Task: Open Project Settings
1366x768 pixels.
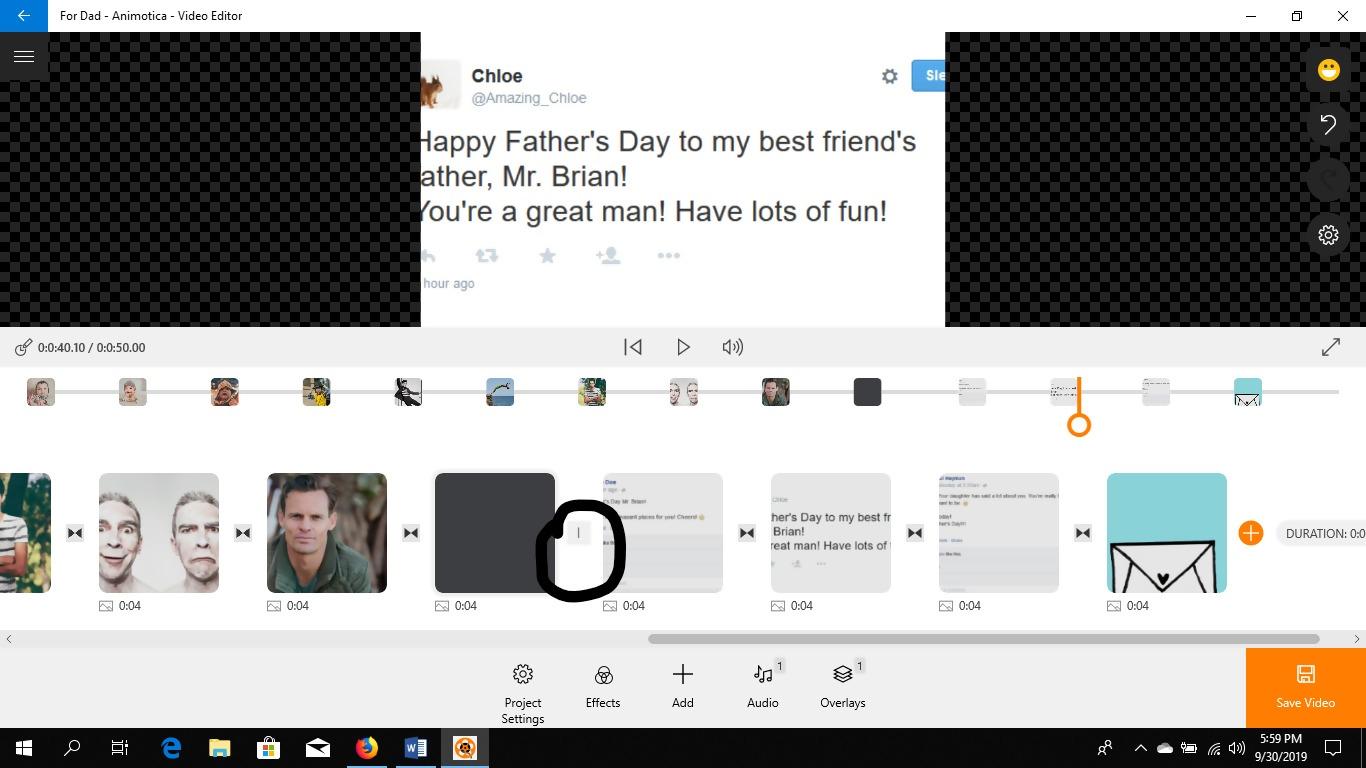Action: pos(523,694)
